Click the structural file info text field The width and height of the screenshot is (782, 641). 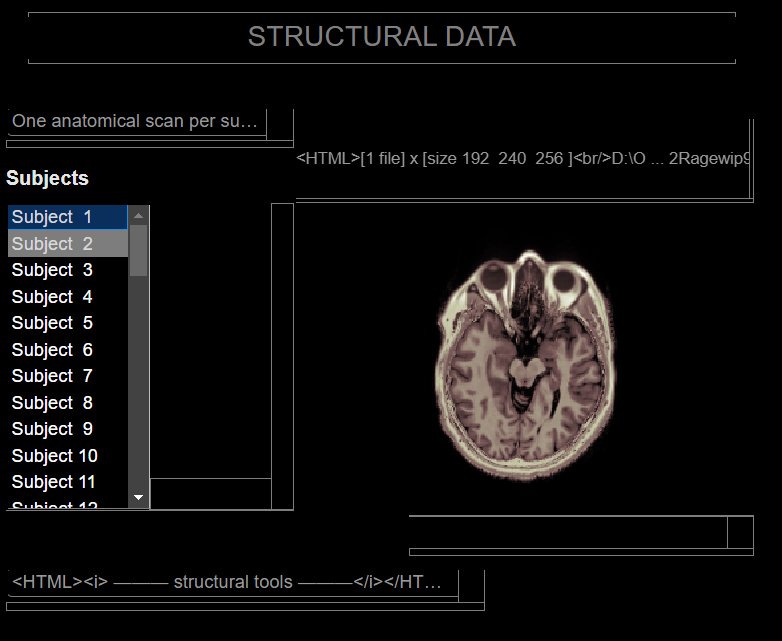pyautogui.click(x=523, y=158)
